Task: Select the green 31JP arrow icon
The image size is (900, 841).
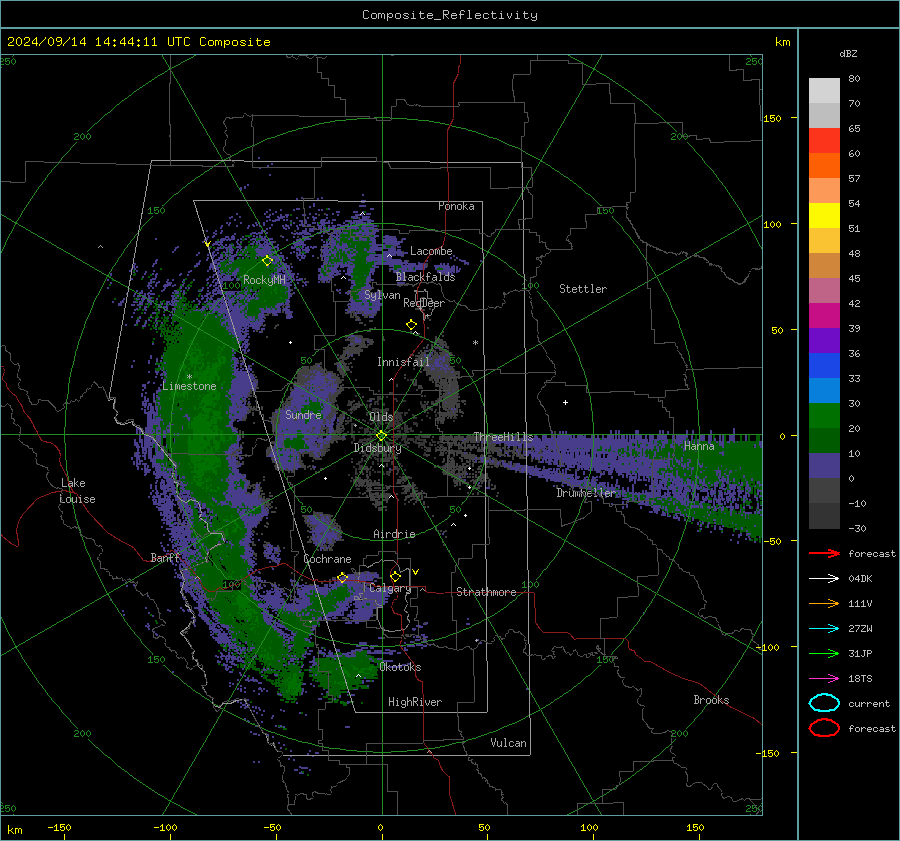Action: (x=824, y=653)
